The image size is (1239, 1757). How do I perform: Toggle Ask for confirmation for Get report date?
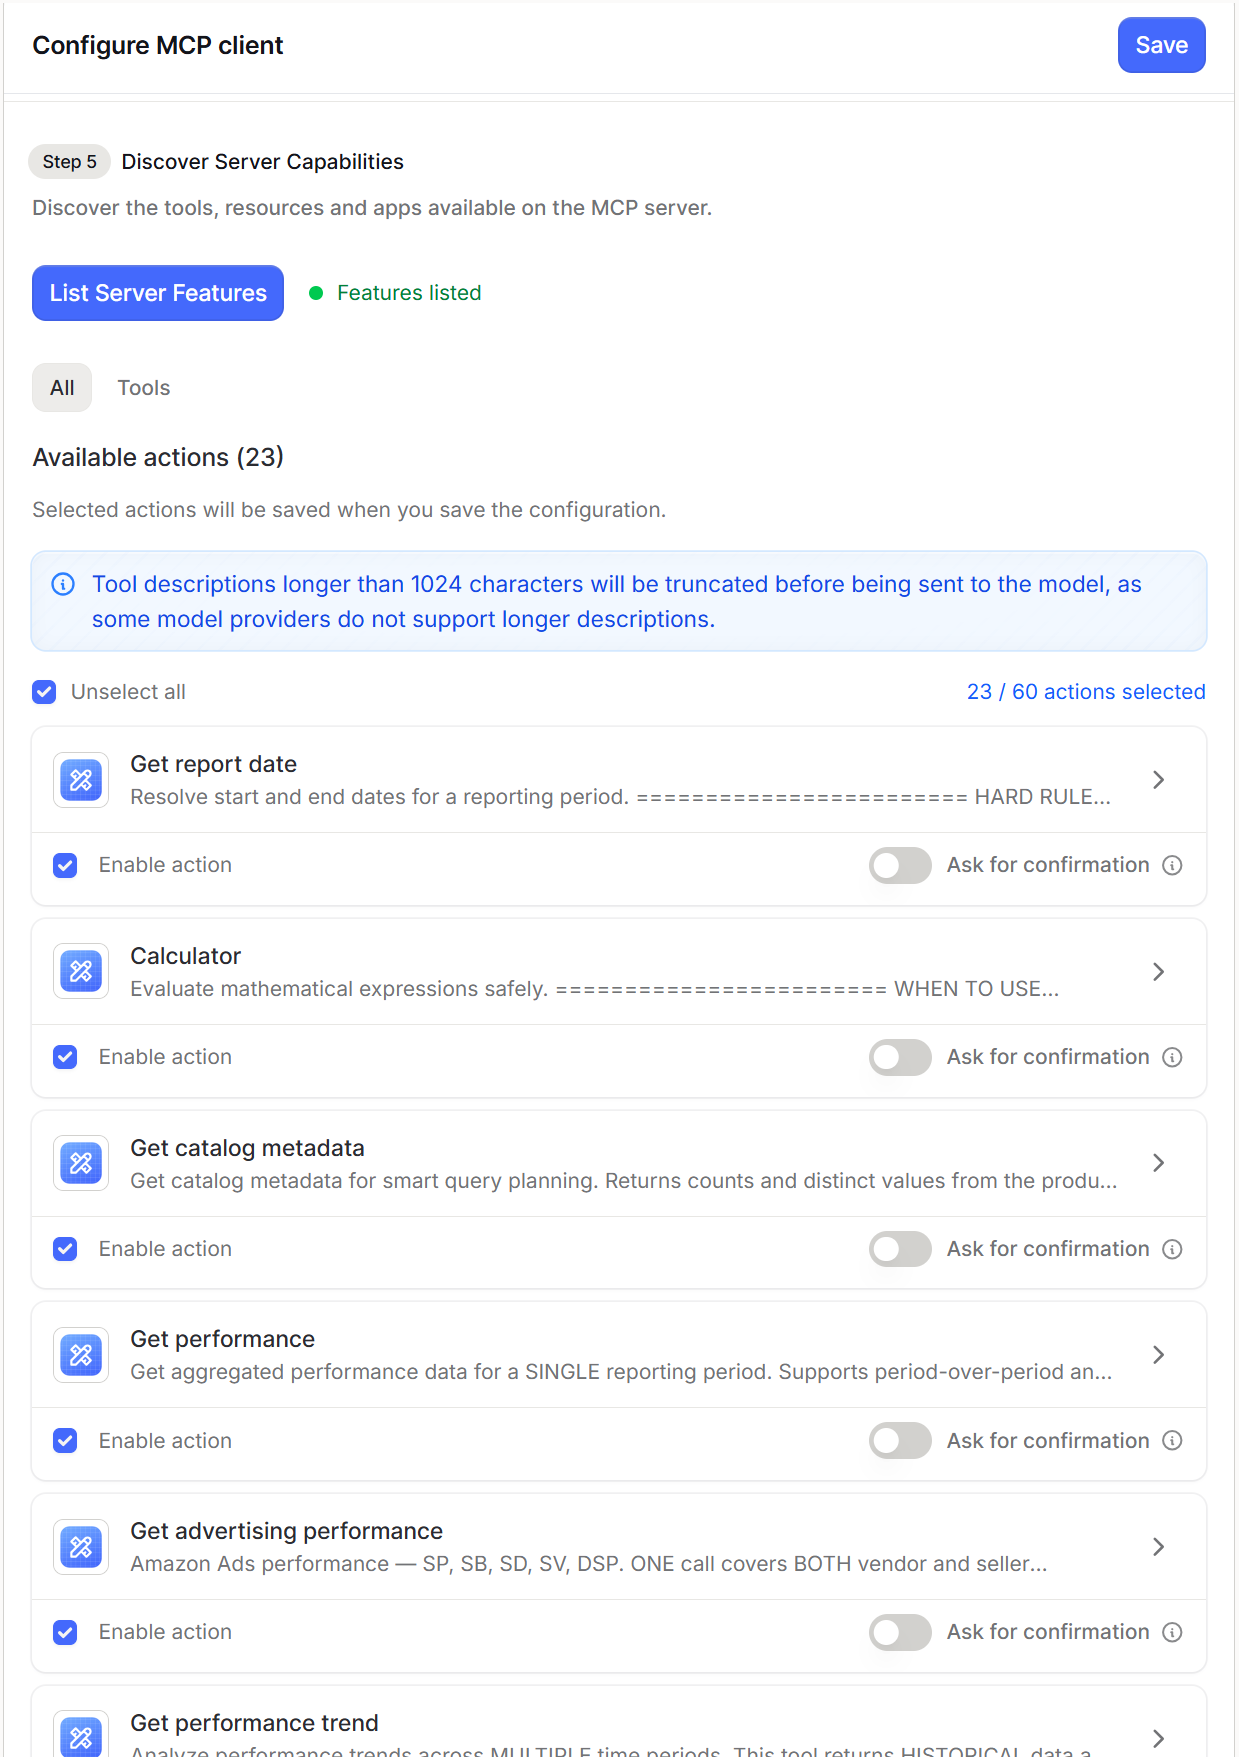[x=900, y=865]
